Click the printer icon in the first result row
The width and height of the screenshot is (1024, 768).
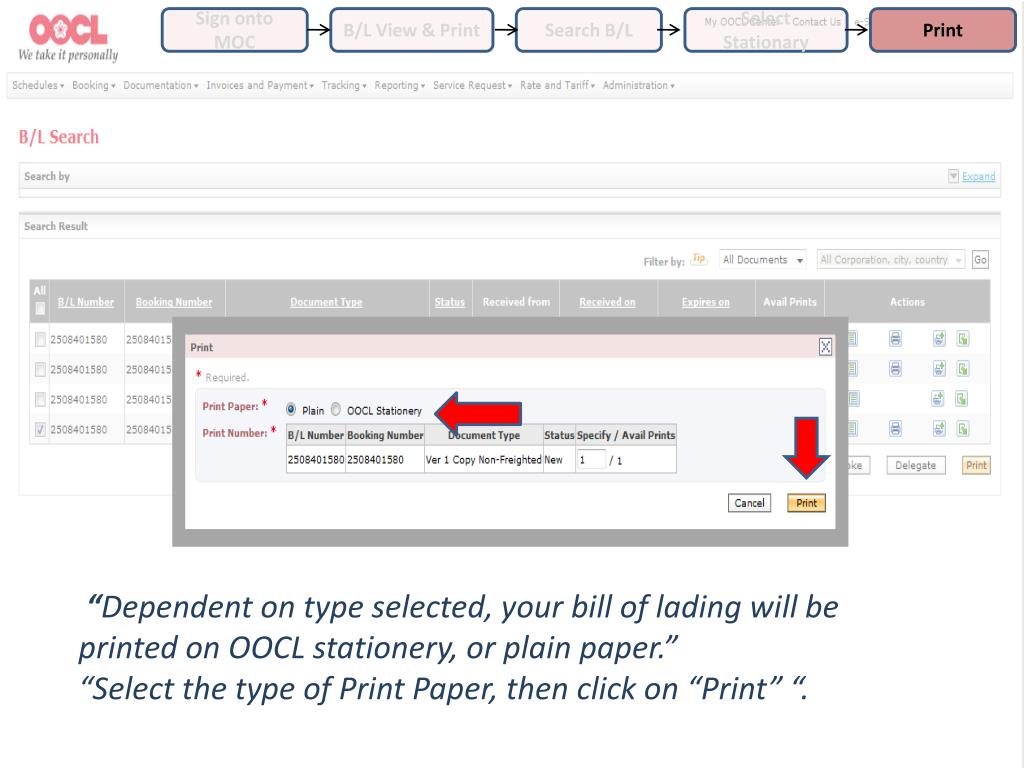(895, 338)
